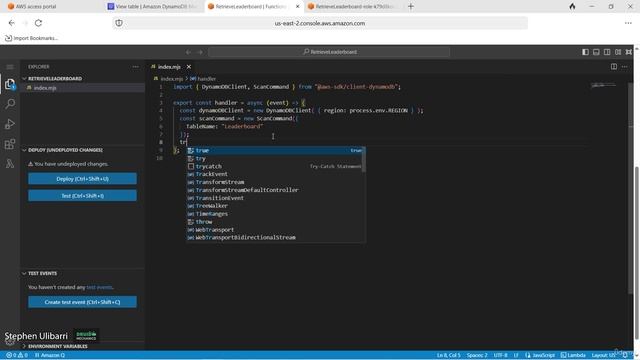Split the editor to the right

(613, 67)
